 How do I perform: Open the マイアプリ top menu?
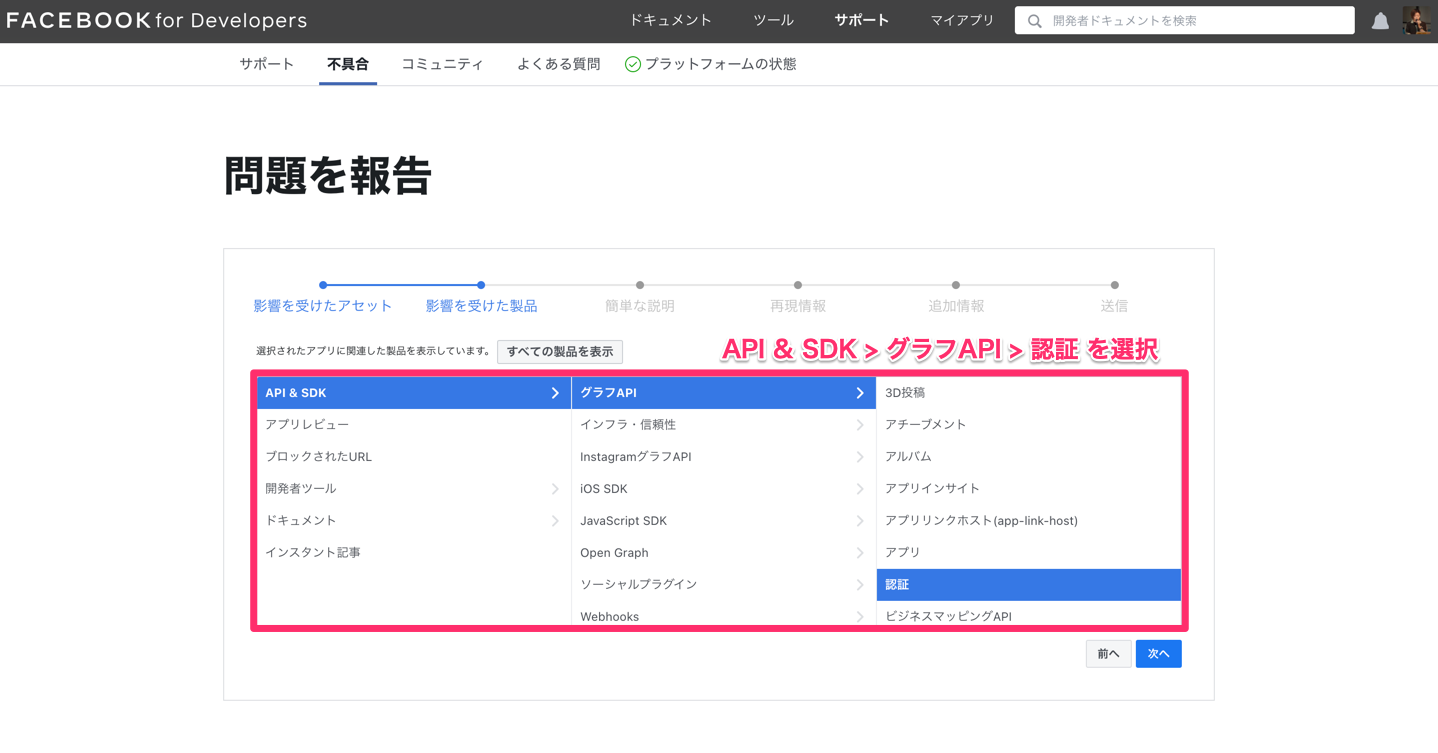tap(962, 20)
